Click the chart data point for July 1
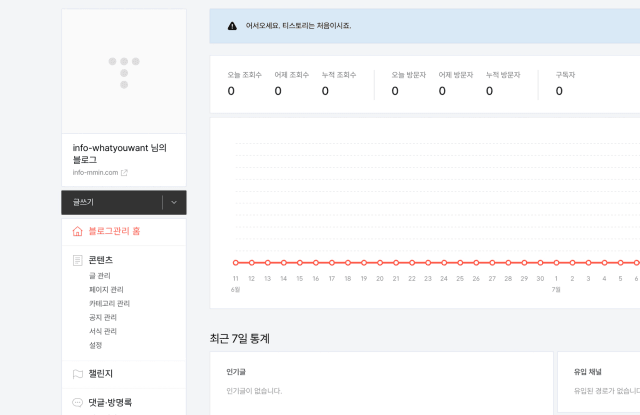640x415 pixels. (x=556, y=263)
